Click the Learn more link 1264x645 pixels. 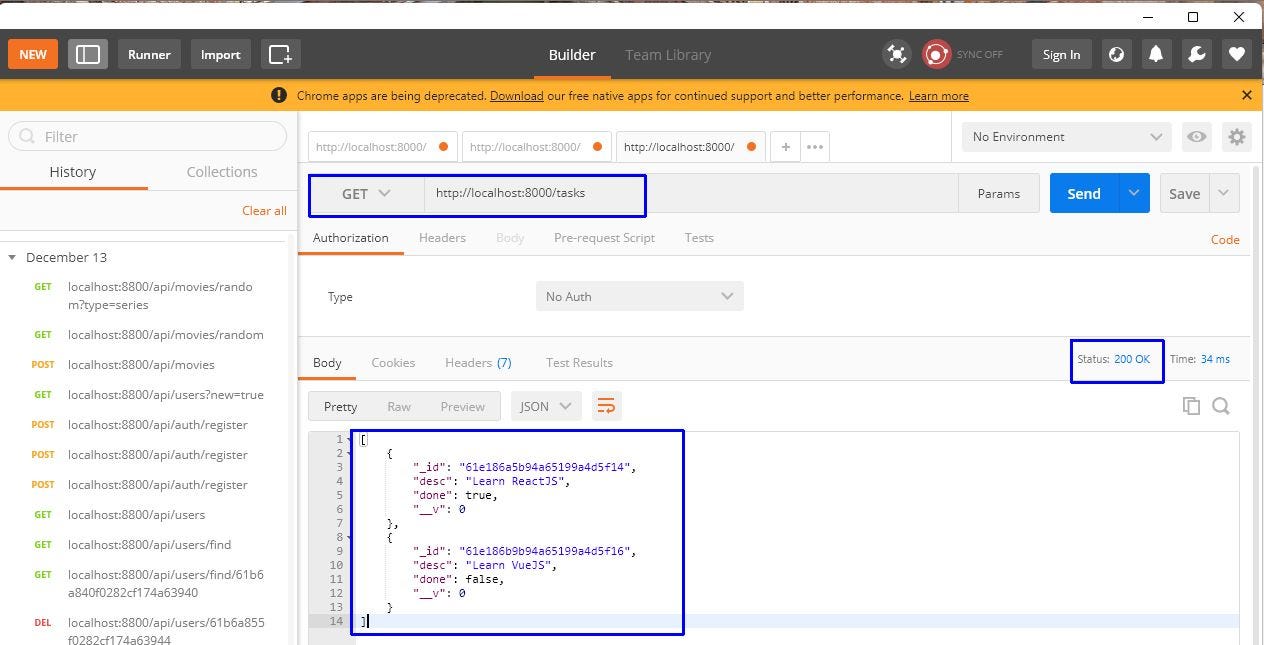coord(938,96)
